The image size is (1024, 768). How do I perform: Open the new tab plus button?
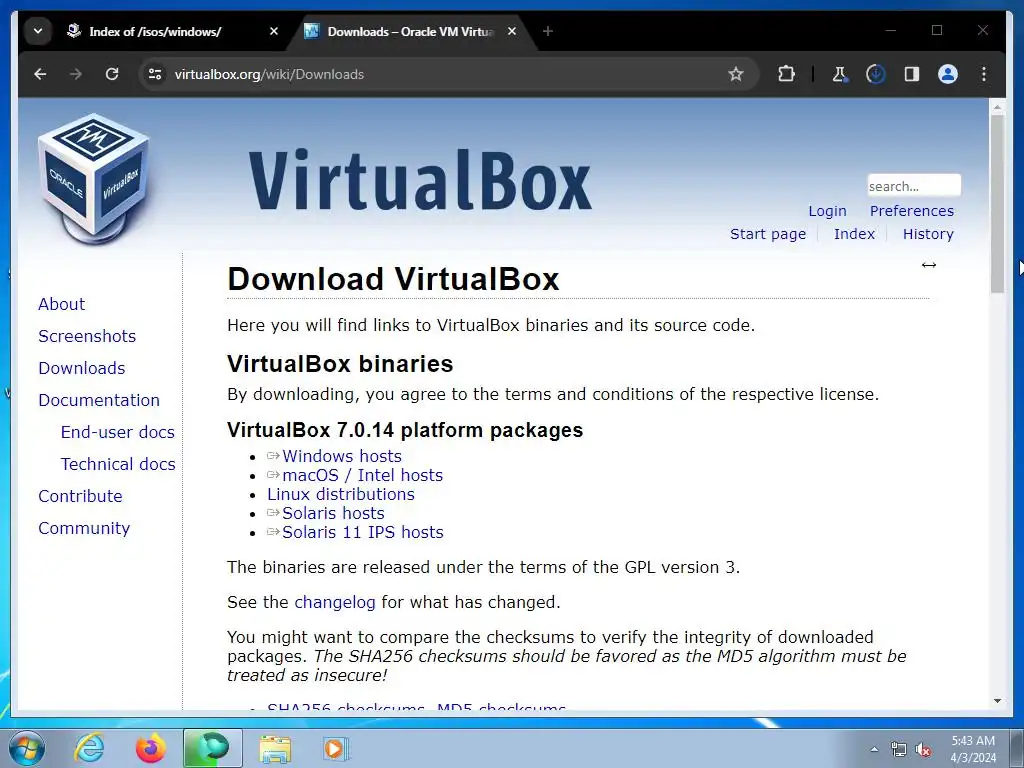(548, 31)
